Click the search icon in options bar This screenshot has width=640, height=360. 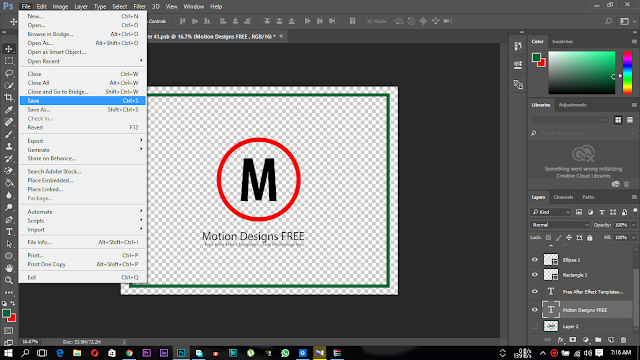click(x=609, y=21)
